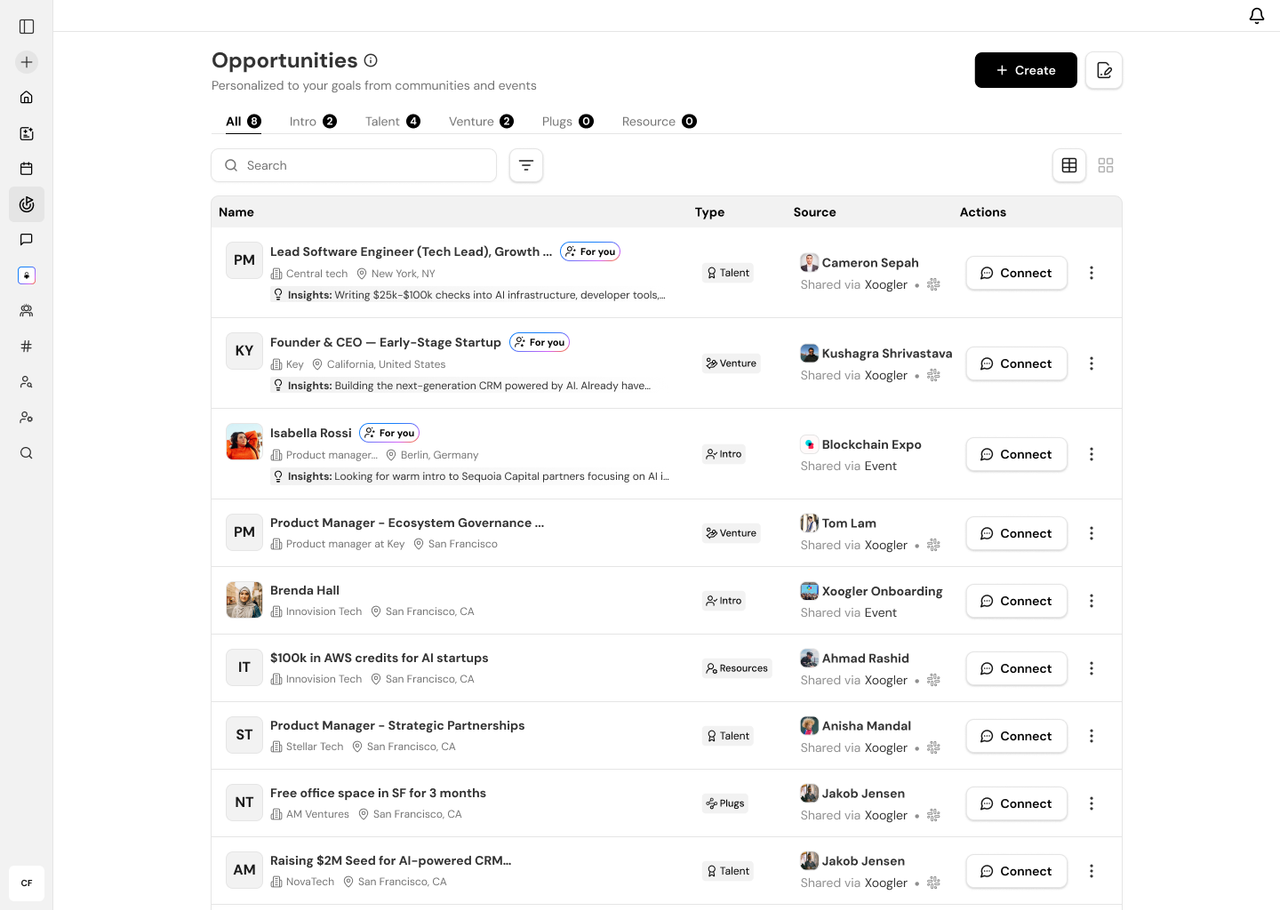Open Lead Software Engineer opportunity title

(x=411, y=252)
